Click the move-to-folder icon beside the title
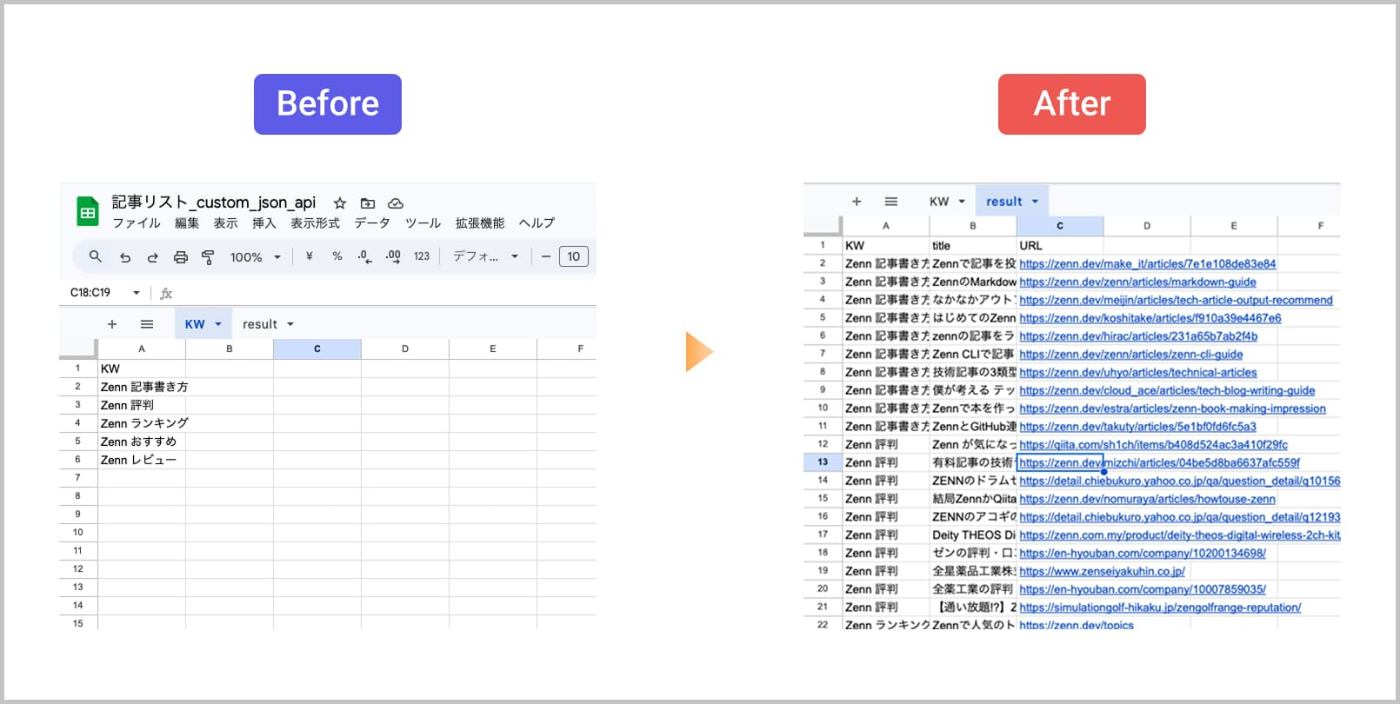This screenshot has width=1400, height=704. 368,203
